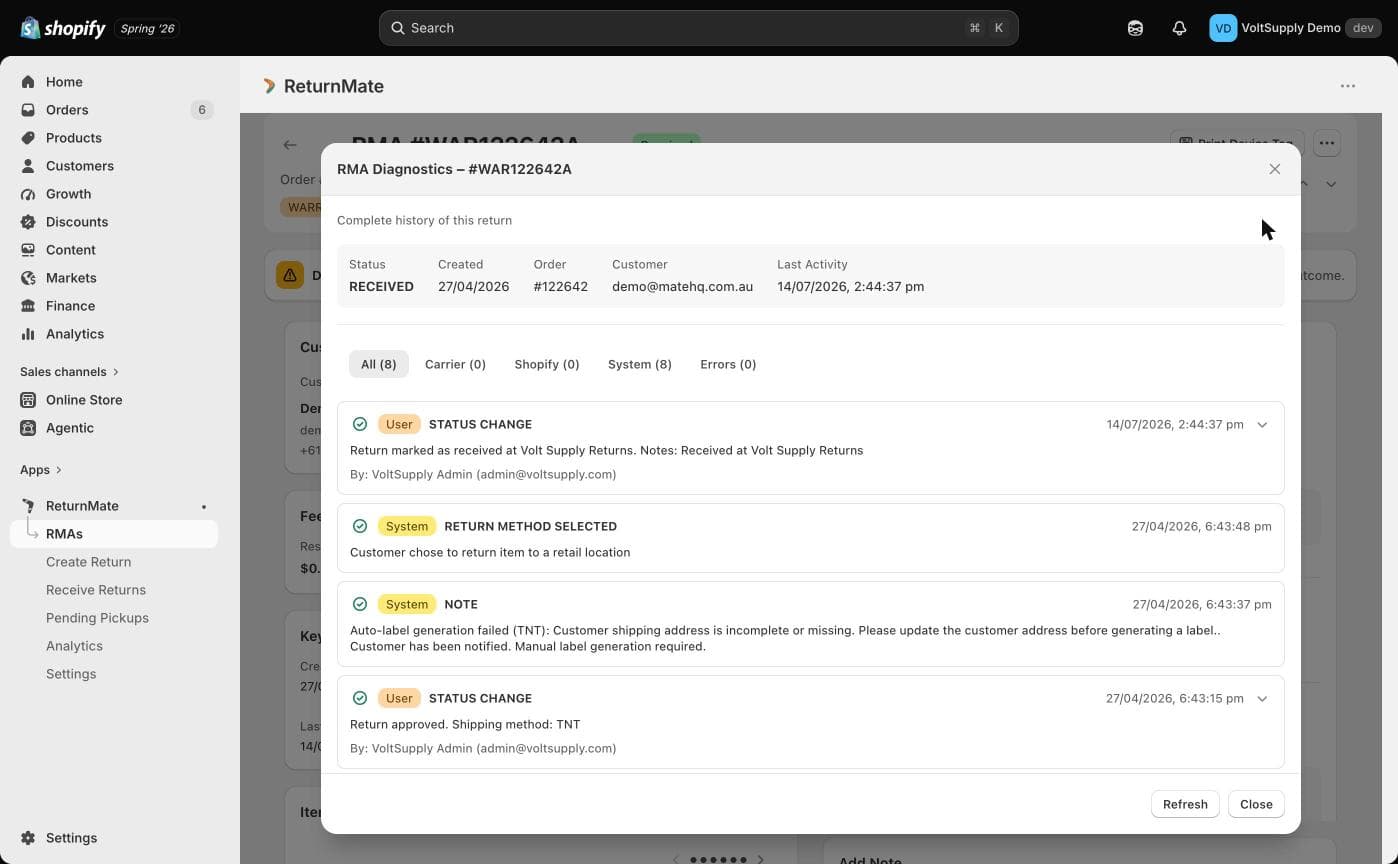Click the Home icon in sidebar

pyautogui.click(x=28, y=82)
